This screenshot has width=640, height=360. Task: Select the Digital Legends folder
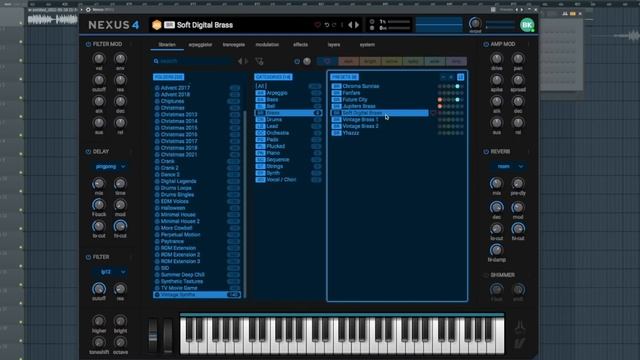197,181
